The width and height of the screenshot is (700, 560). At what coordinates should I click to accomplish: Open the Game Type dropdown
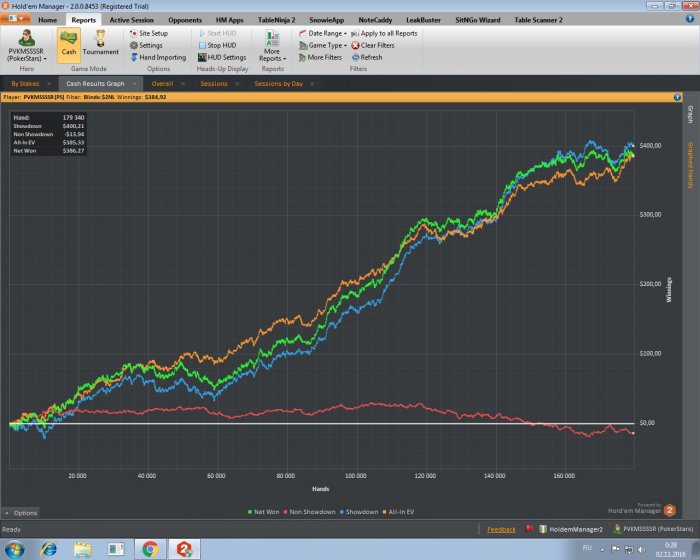322,45
